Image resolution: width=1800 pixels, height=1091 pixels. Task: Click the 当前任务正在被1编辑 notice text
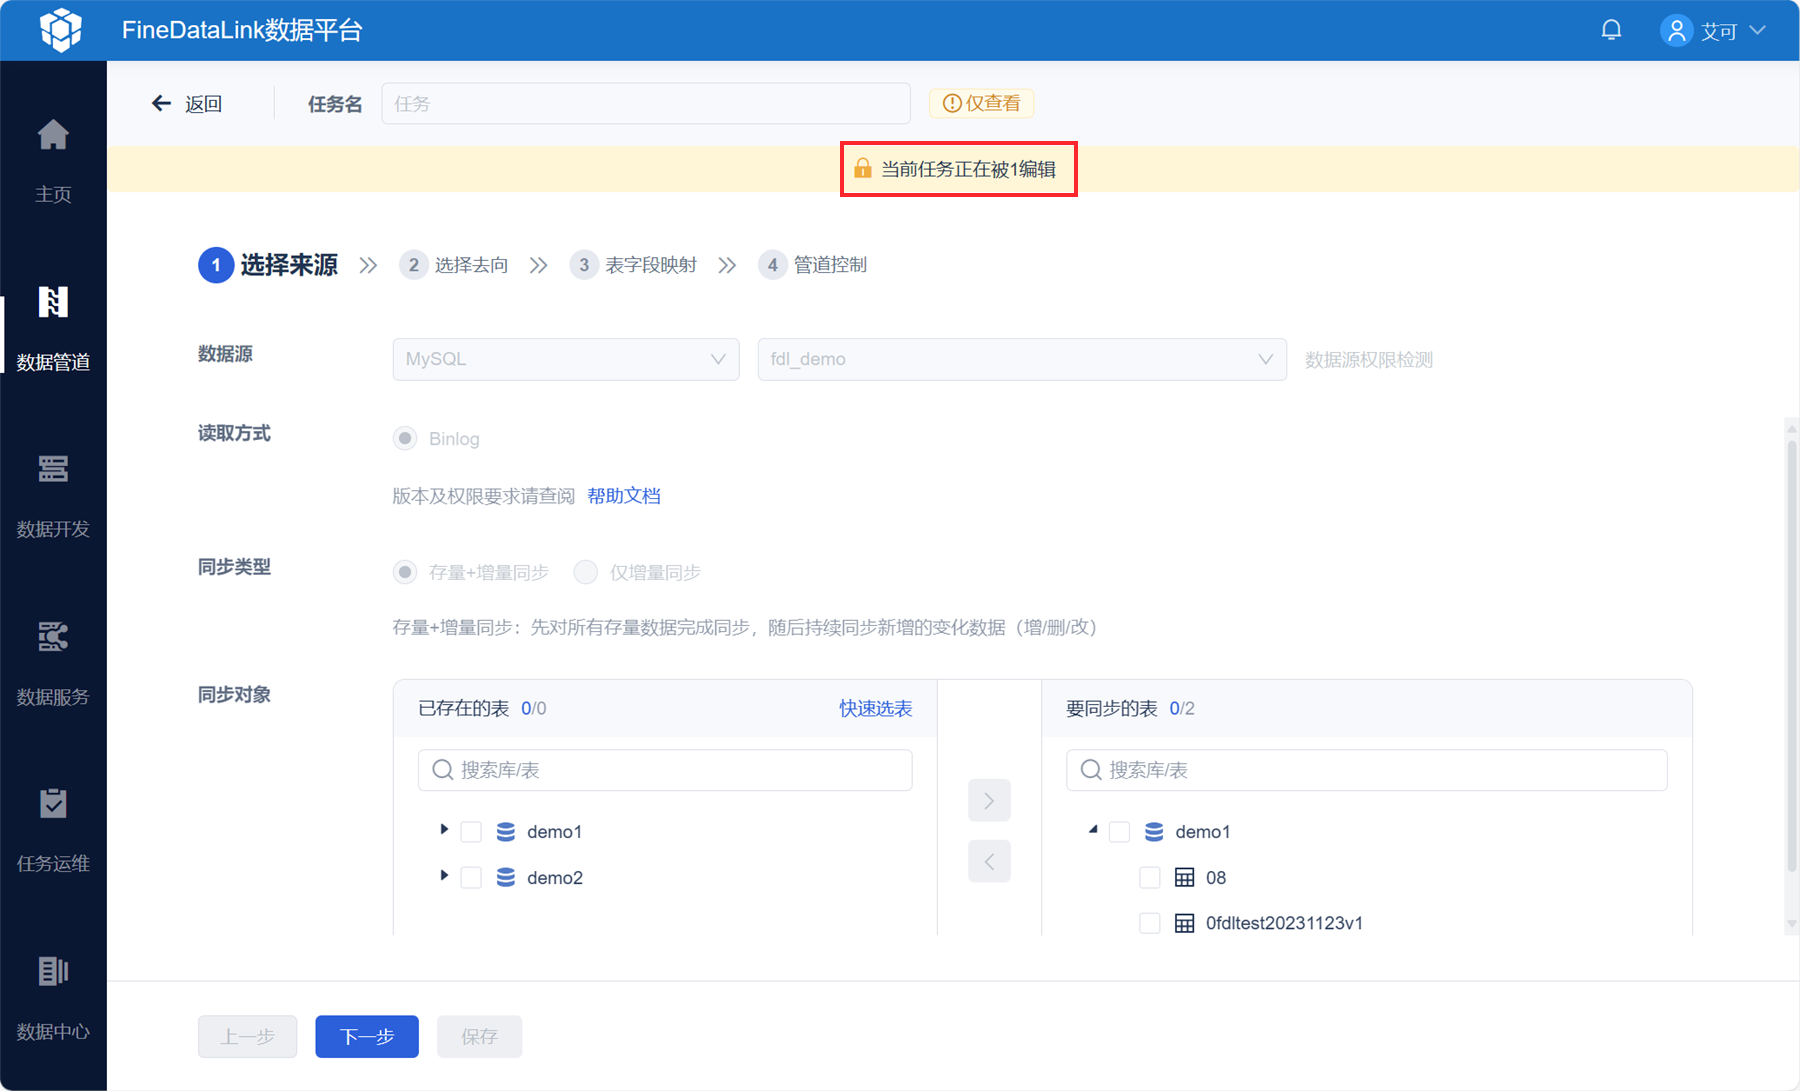(968, 169)
